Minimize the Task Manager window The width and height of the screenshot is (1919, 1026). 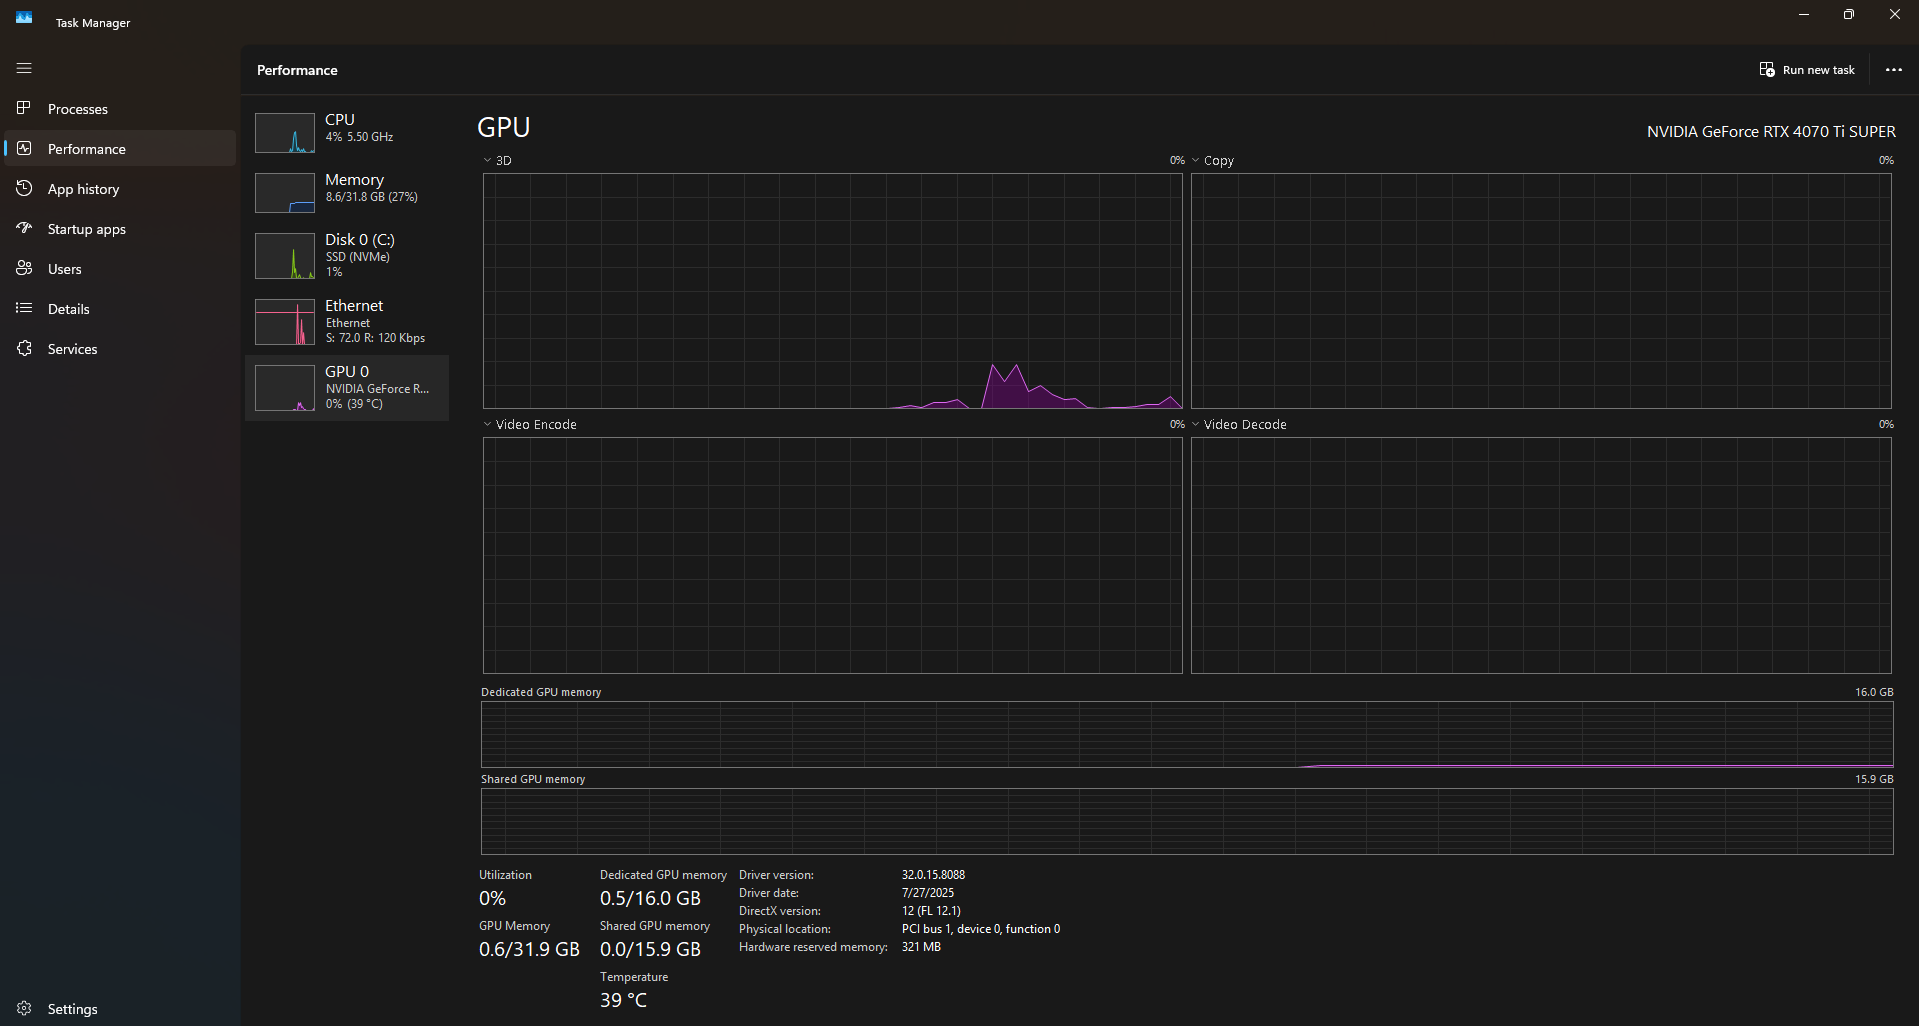(1804, 15)
